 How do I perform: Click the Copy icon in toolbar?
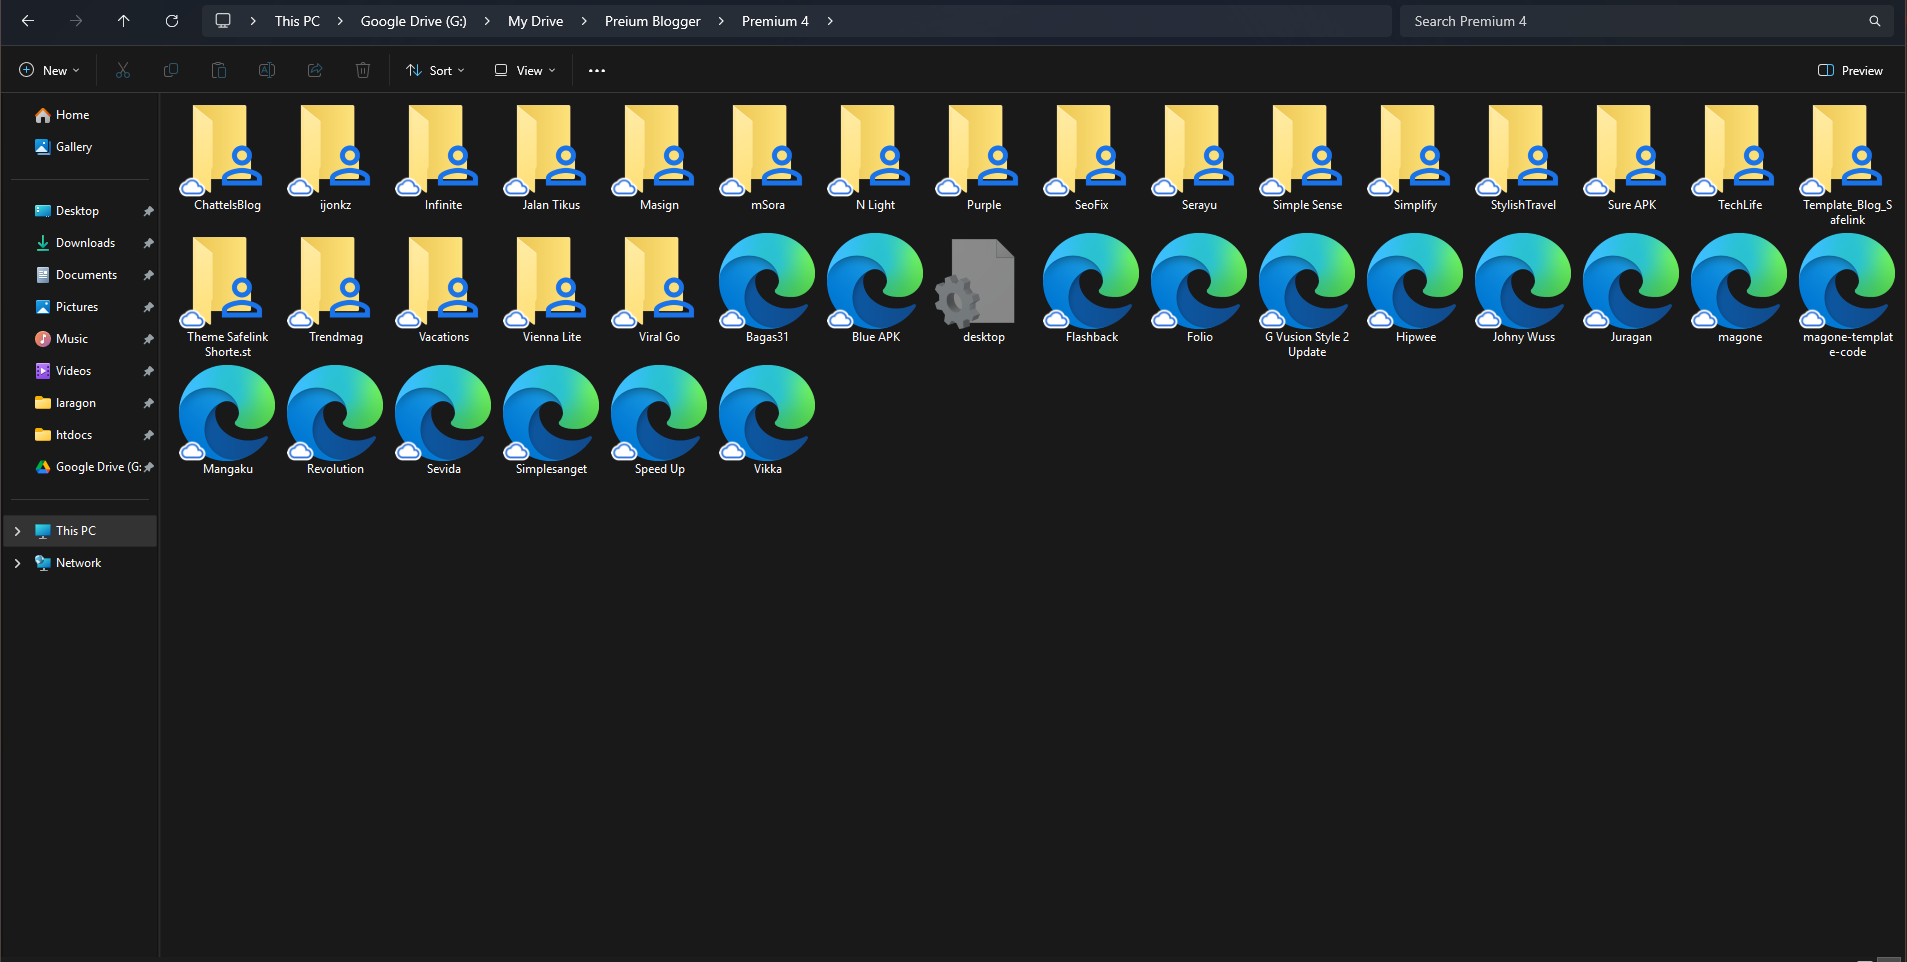171,70
